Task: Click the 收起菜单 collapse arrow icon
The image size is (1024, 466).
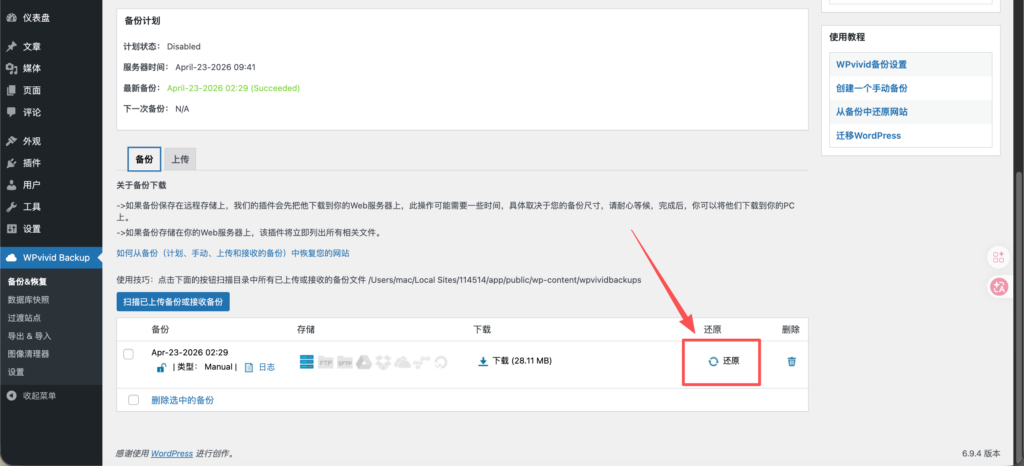Action: click(x=11, y=396)
